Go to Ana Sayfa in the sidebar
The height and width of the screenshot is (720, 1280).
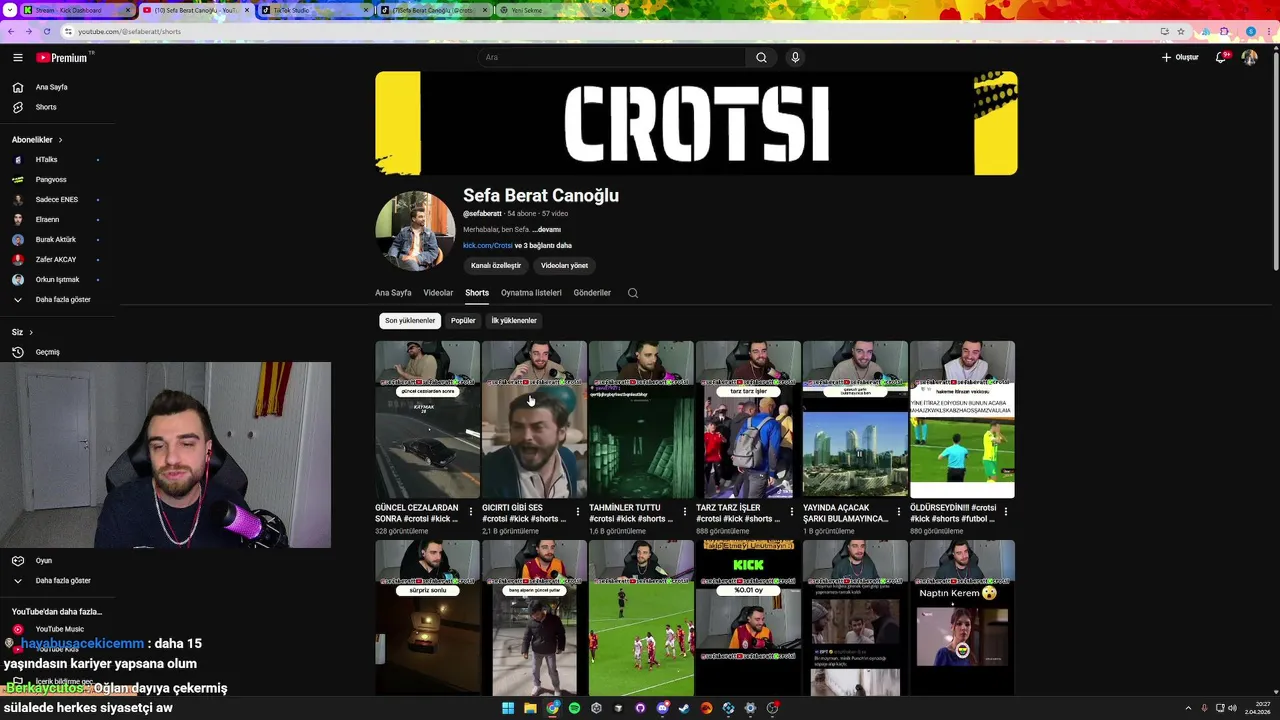(51, 87)
